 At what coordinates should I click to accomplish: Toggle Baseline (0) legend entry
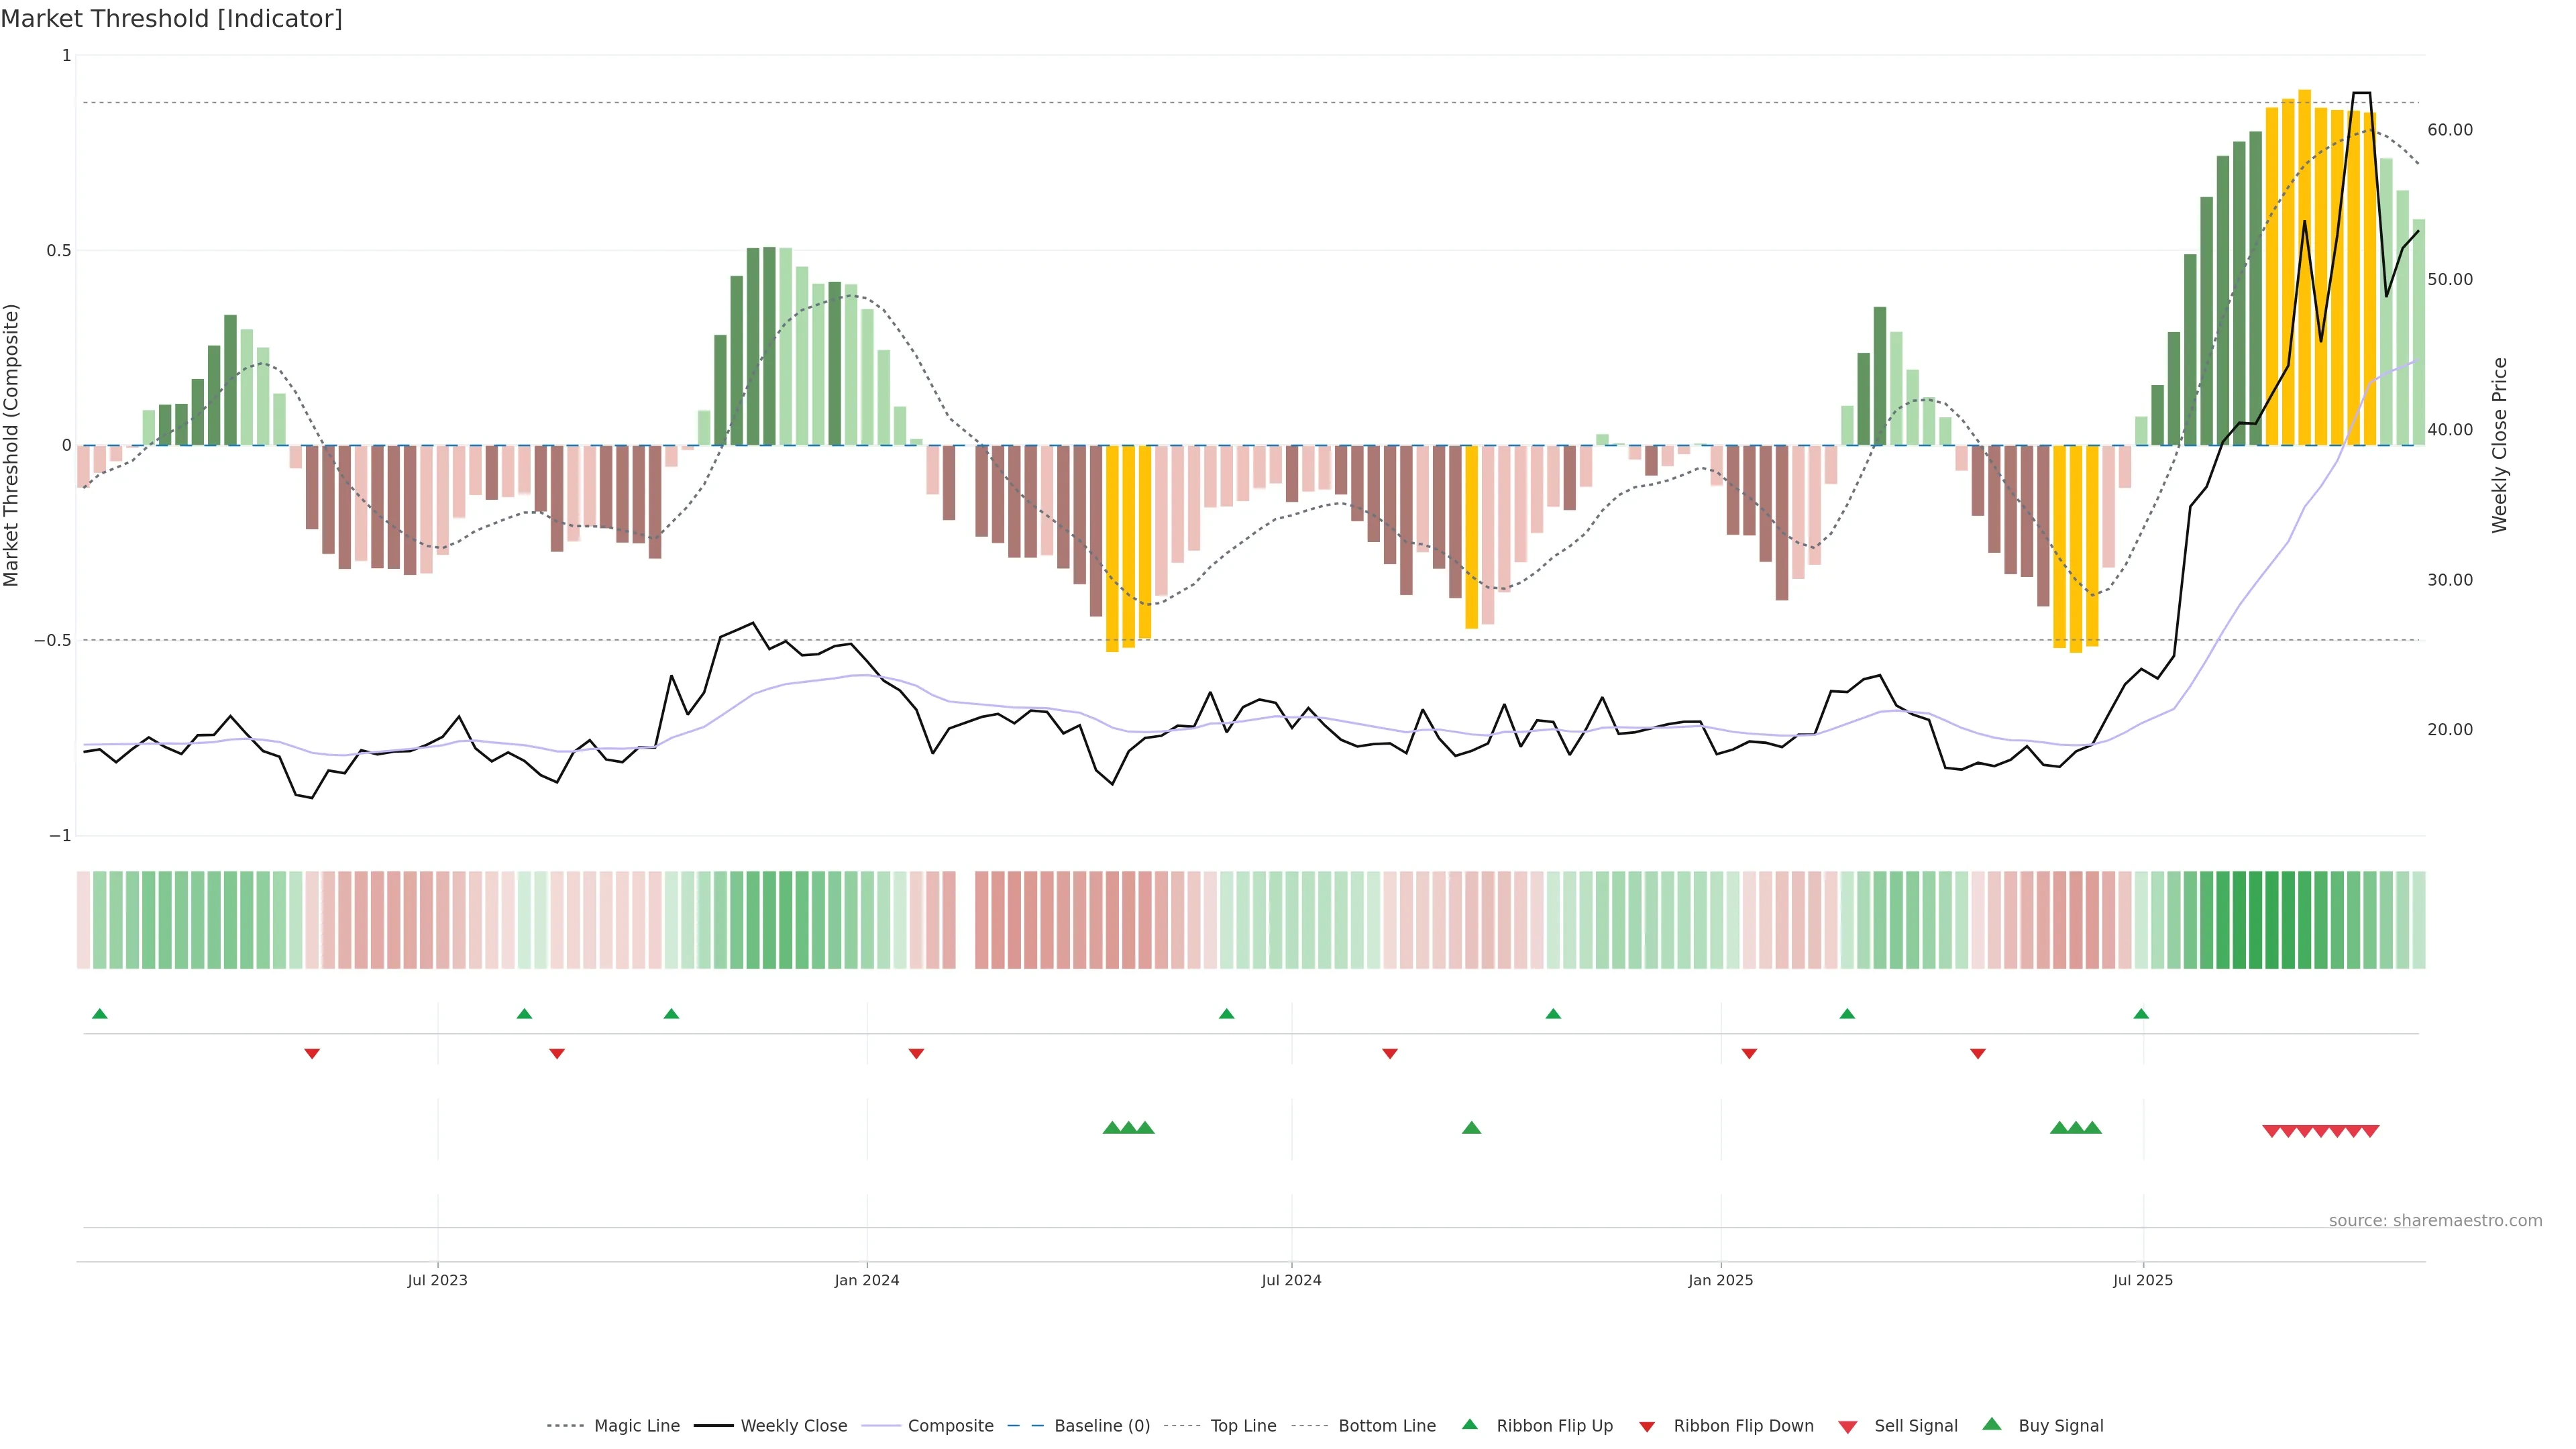[1102, 1426]
